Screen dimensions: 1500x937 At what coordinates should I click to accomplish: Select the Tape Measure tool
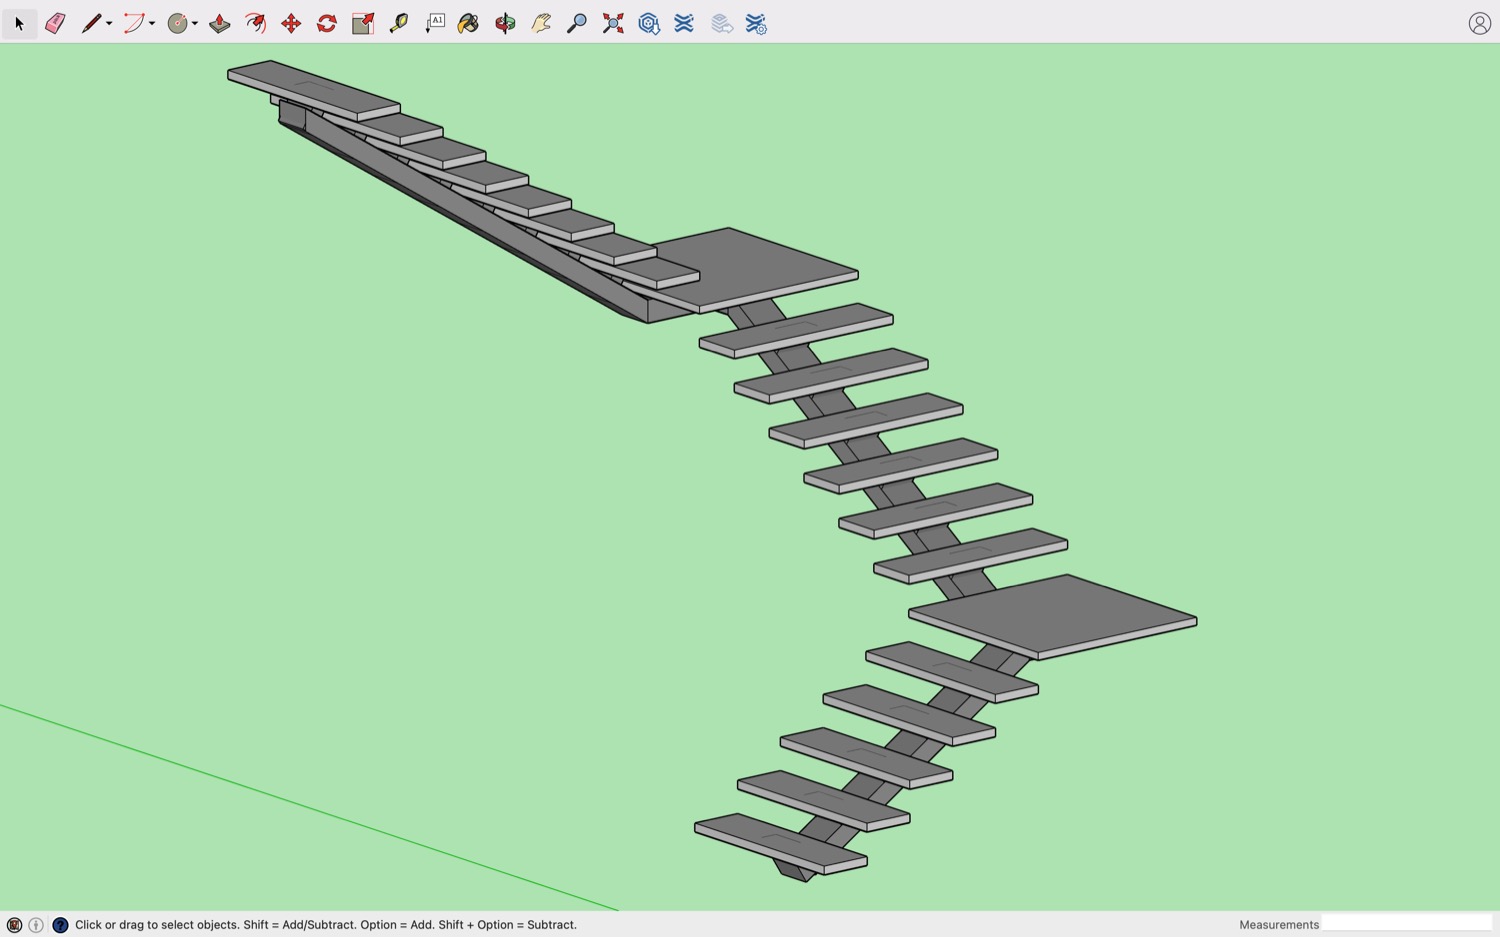399,23
